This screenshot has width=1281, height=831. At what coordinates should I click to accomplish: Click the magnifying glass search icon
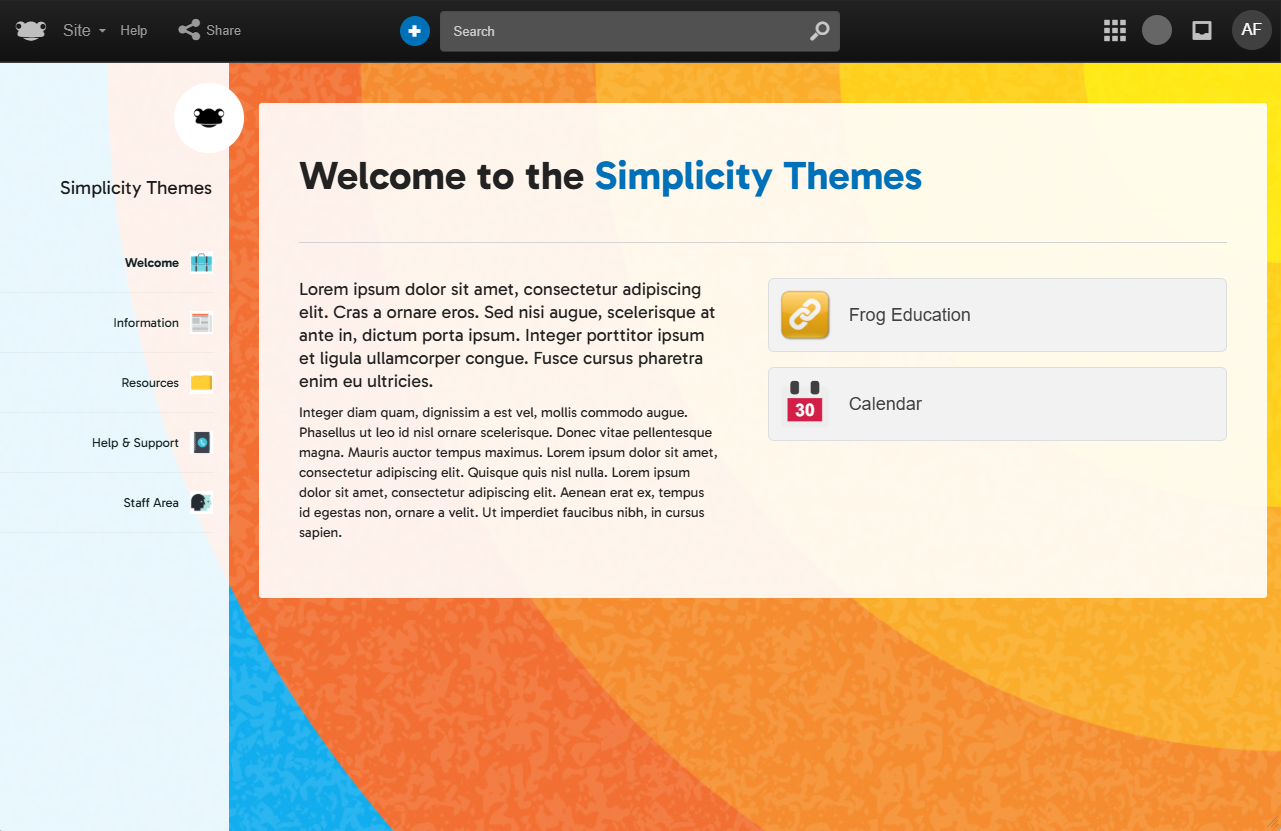click(x=819, y=31)
